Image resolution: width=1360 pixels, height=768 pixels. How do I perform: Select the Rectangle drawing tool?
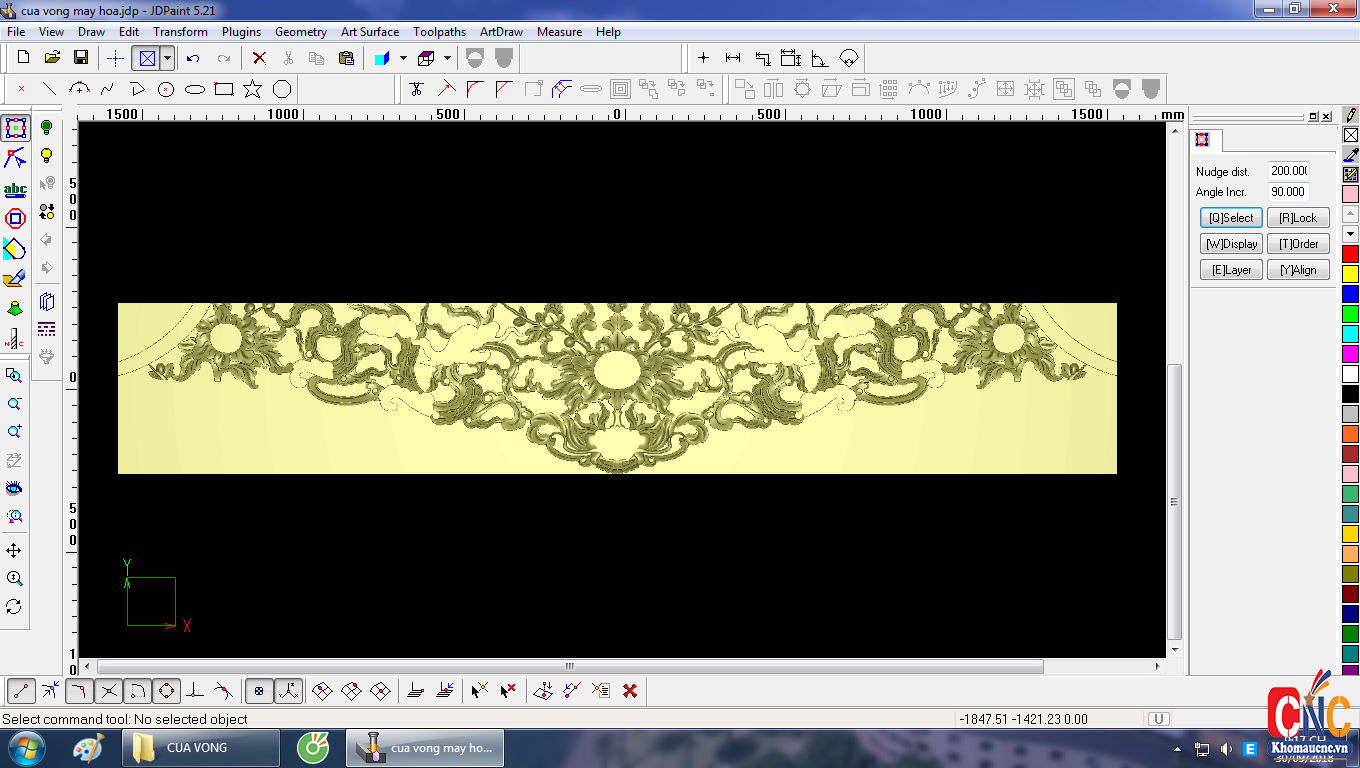pos(224,89)
